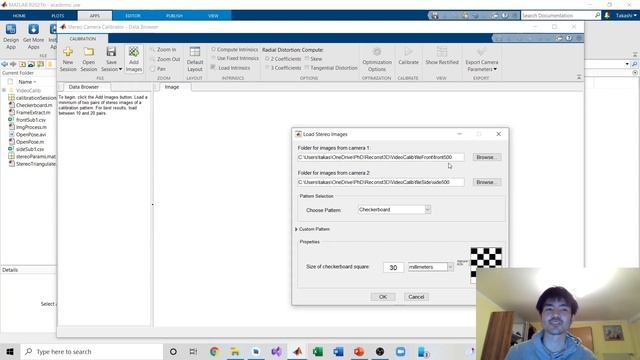Expand the VideoCalib folder tree node
The height and width of the screenshot is (360, 640).
tap(4, 90)
